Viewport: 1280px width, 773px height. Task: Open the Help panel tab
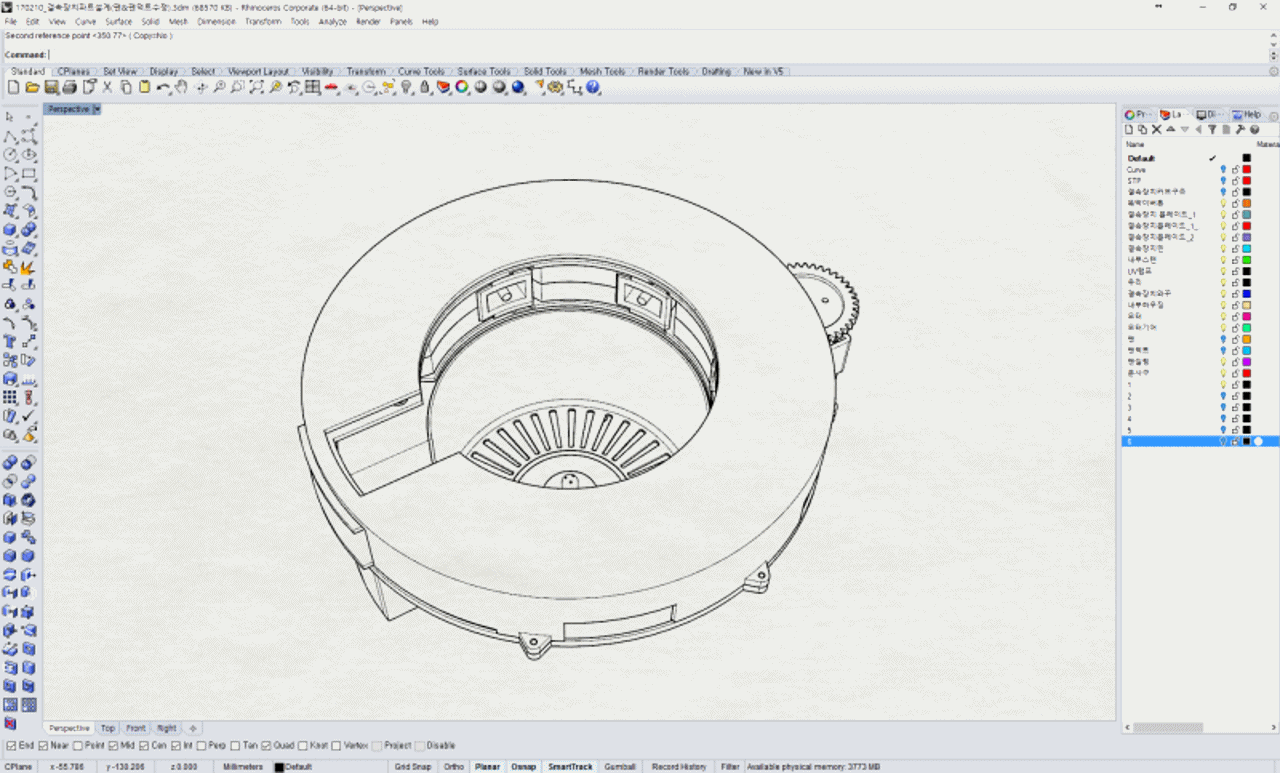pyautogui.click(x=1246, y=115)
